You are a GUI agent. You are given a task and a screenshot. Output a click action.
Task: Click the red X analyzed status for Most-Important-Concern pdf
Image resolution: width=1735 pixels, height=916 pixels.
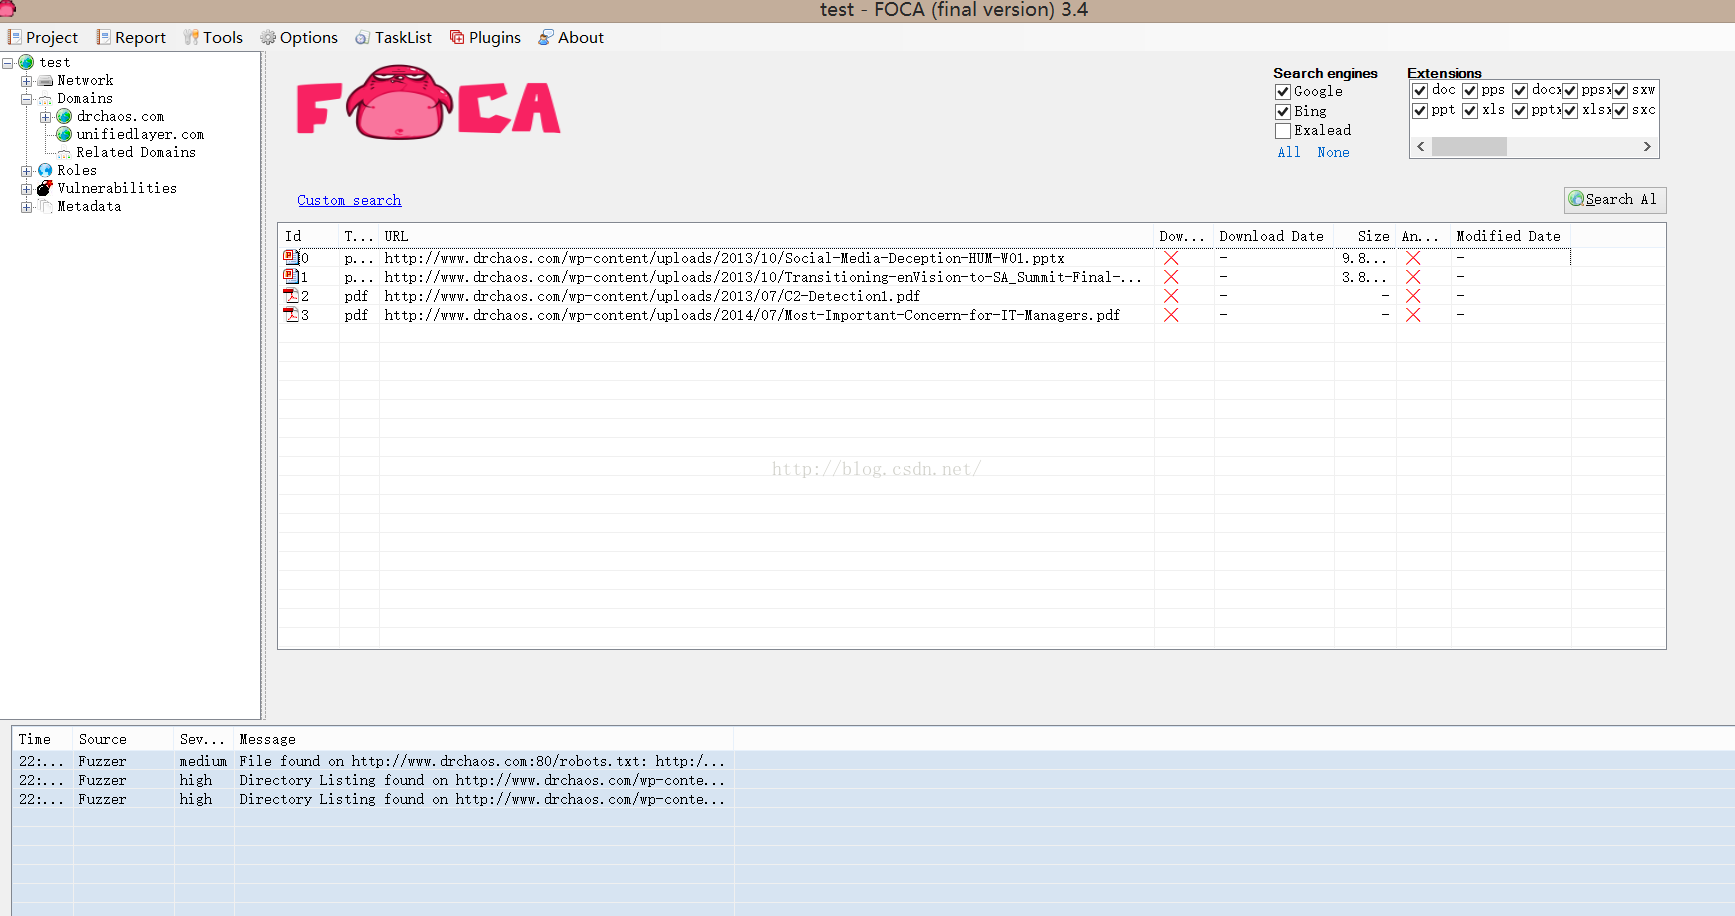1413,315
